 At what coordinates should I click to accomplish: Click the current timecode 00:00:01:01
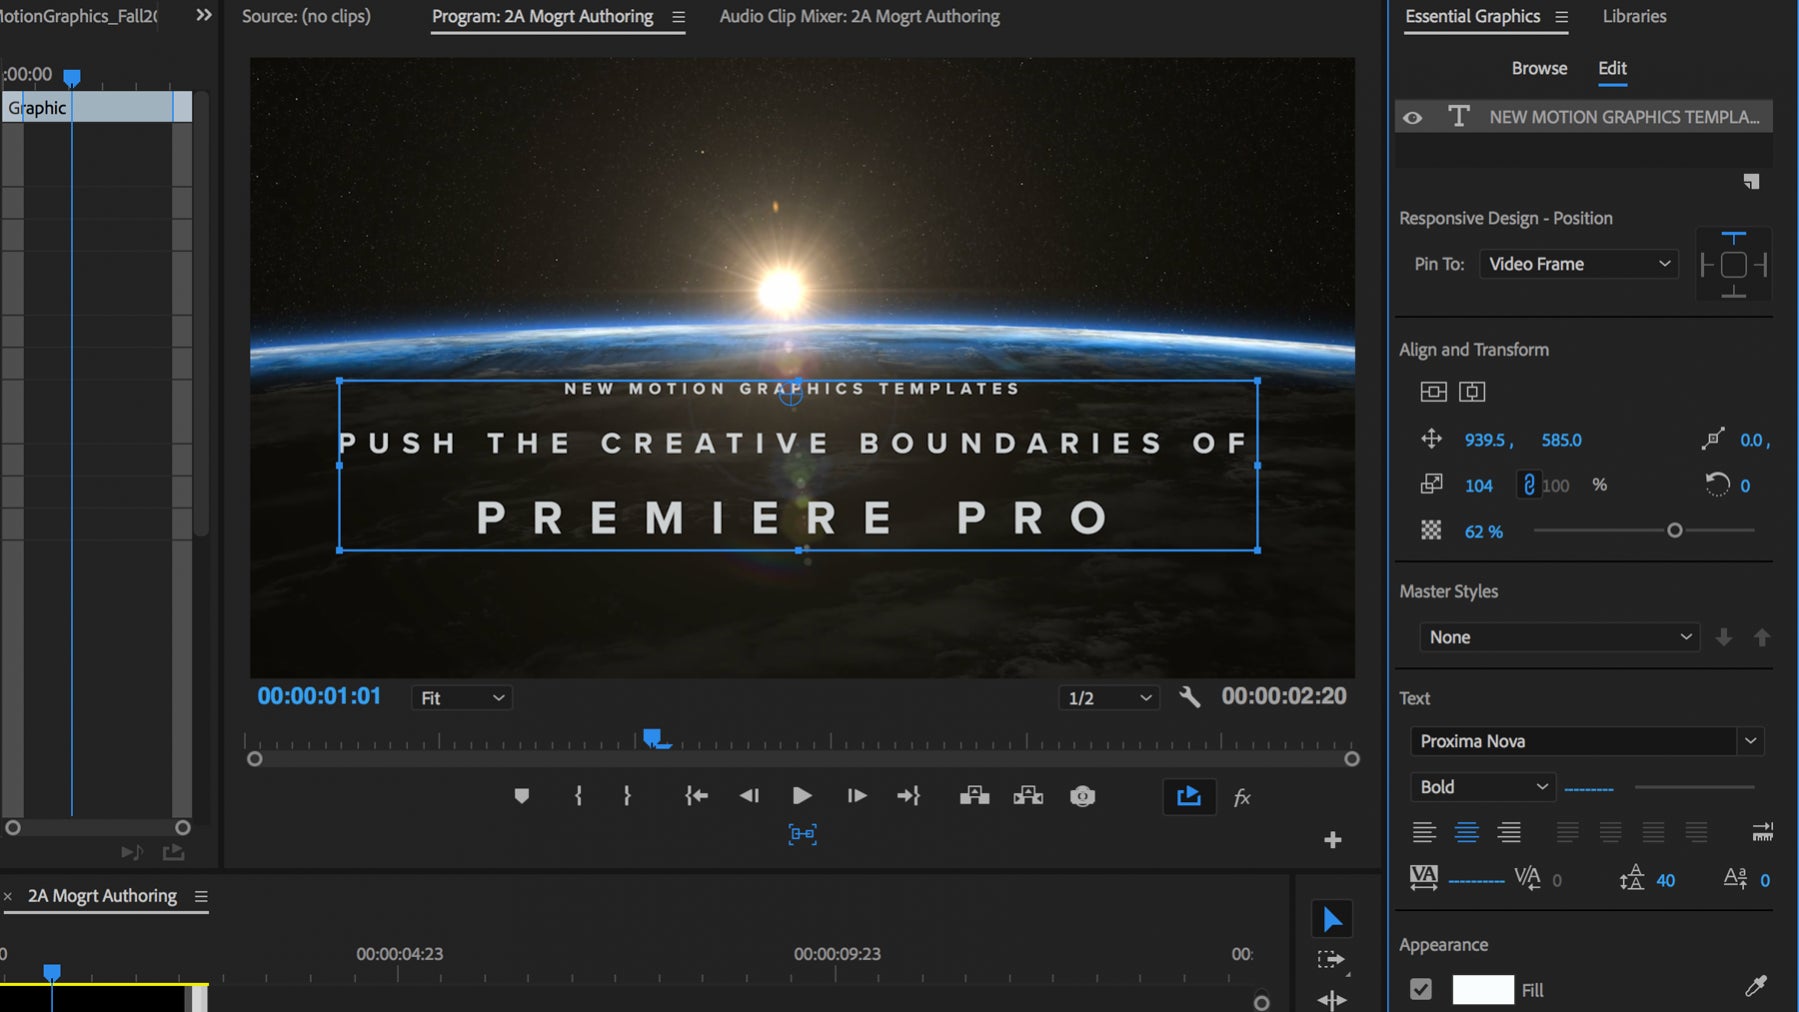319,696
